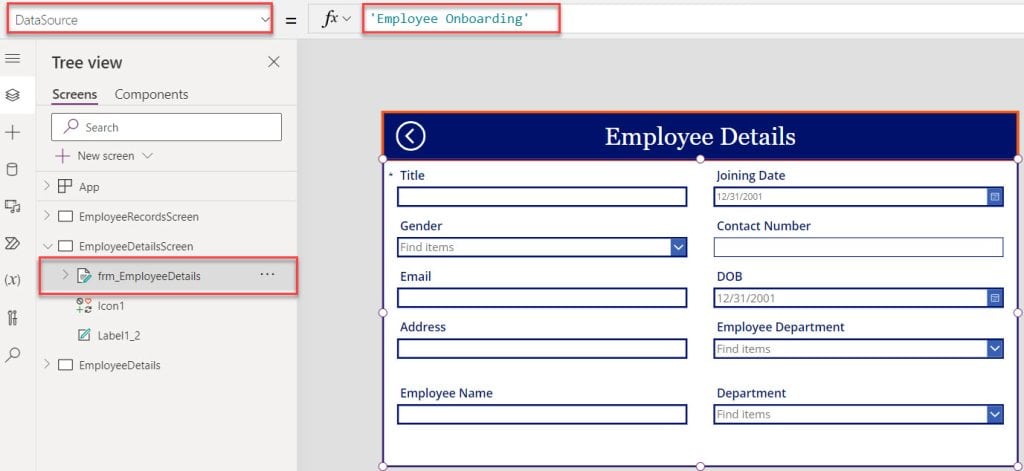Screen dimensions: 1024x471
Task: Select the Tree view layers icon
Action: (x=12, y=95)
